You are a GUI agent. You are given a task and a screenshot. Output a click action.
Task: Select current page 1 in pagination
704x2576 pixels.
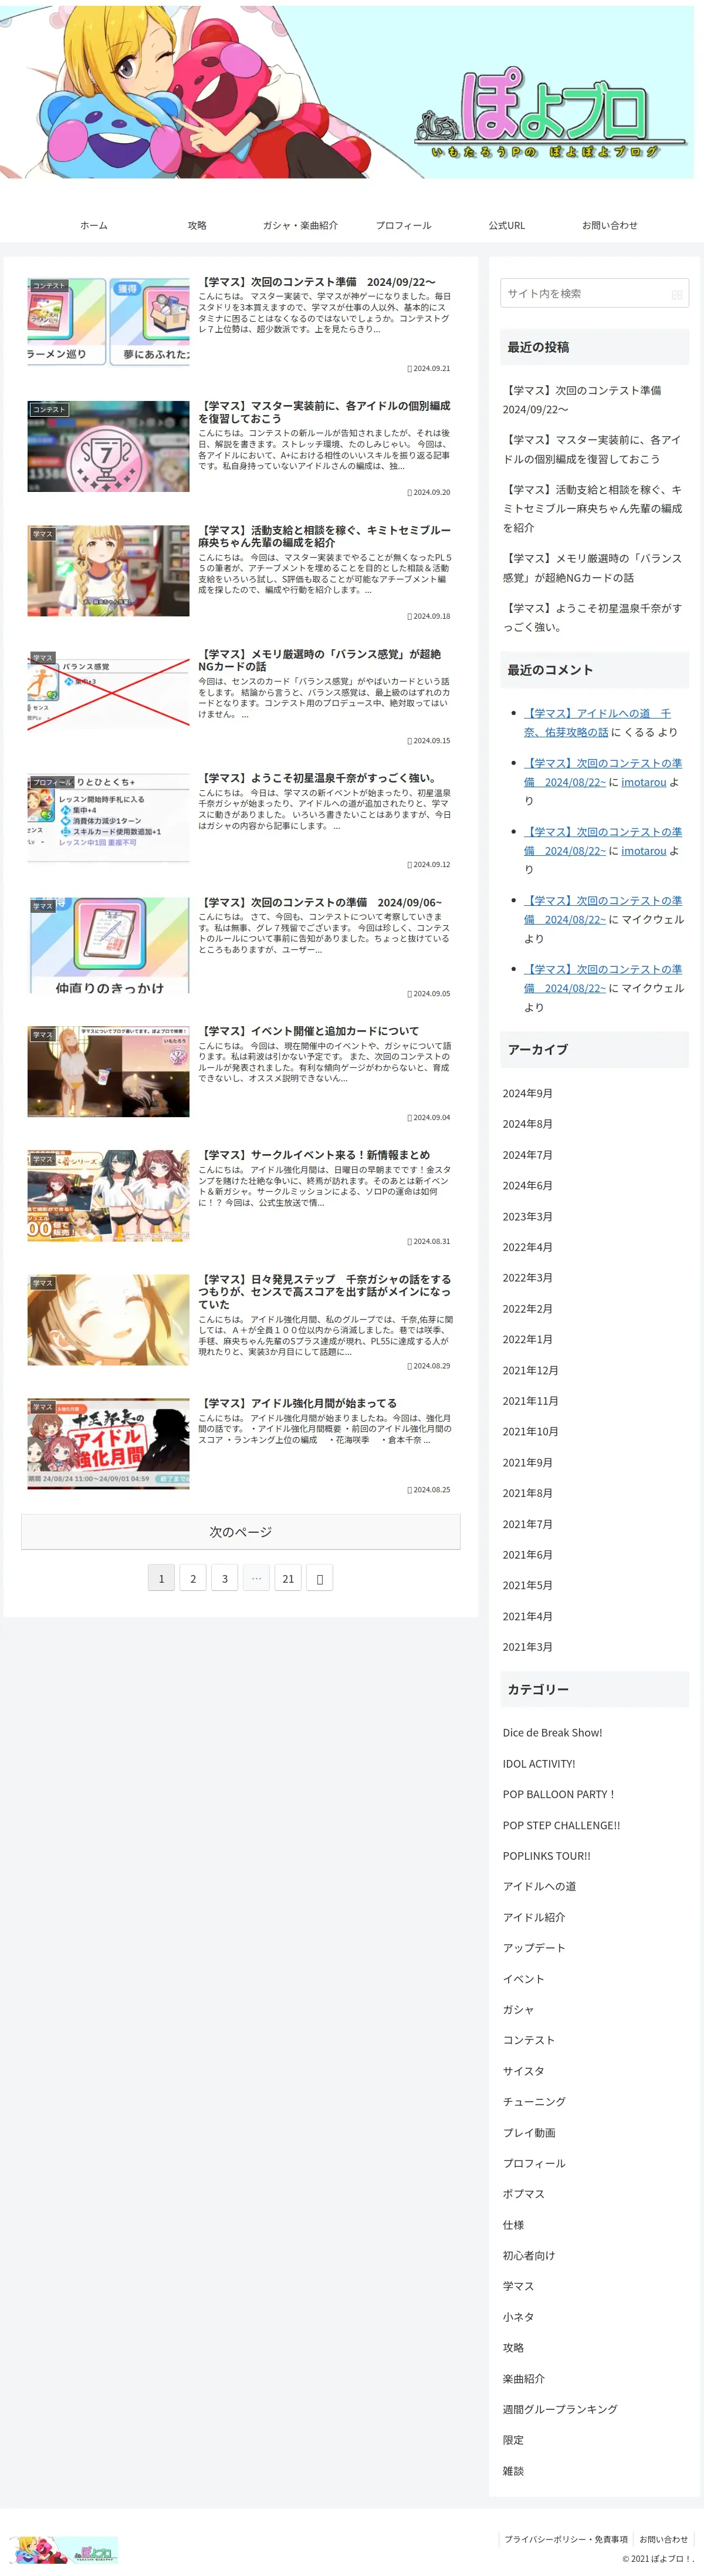161,1578
